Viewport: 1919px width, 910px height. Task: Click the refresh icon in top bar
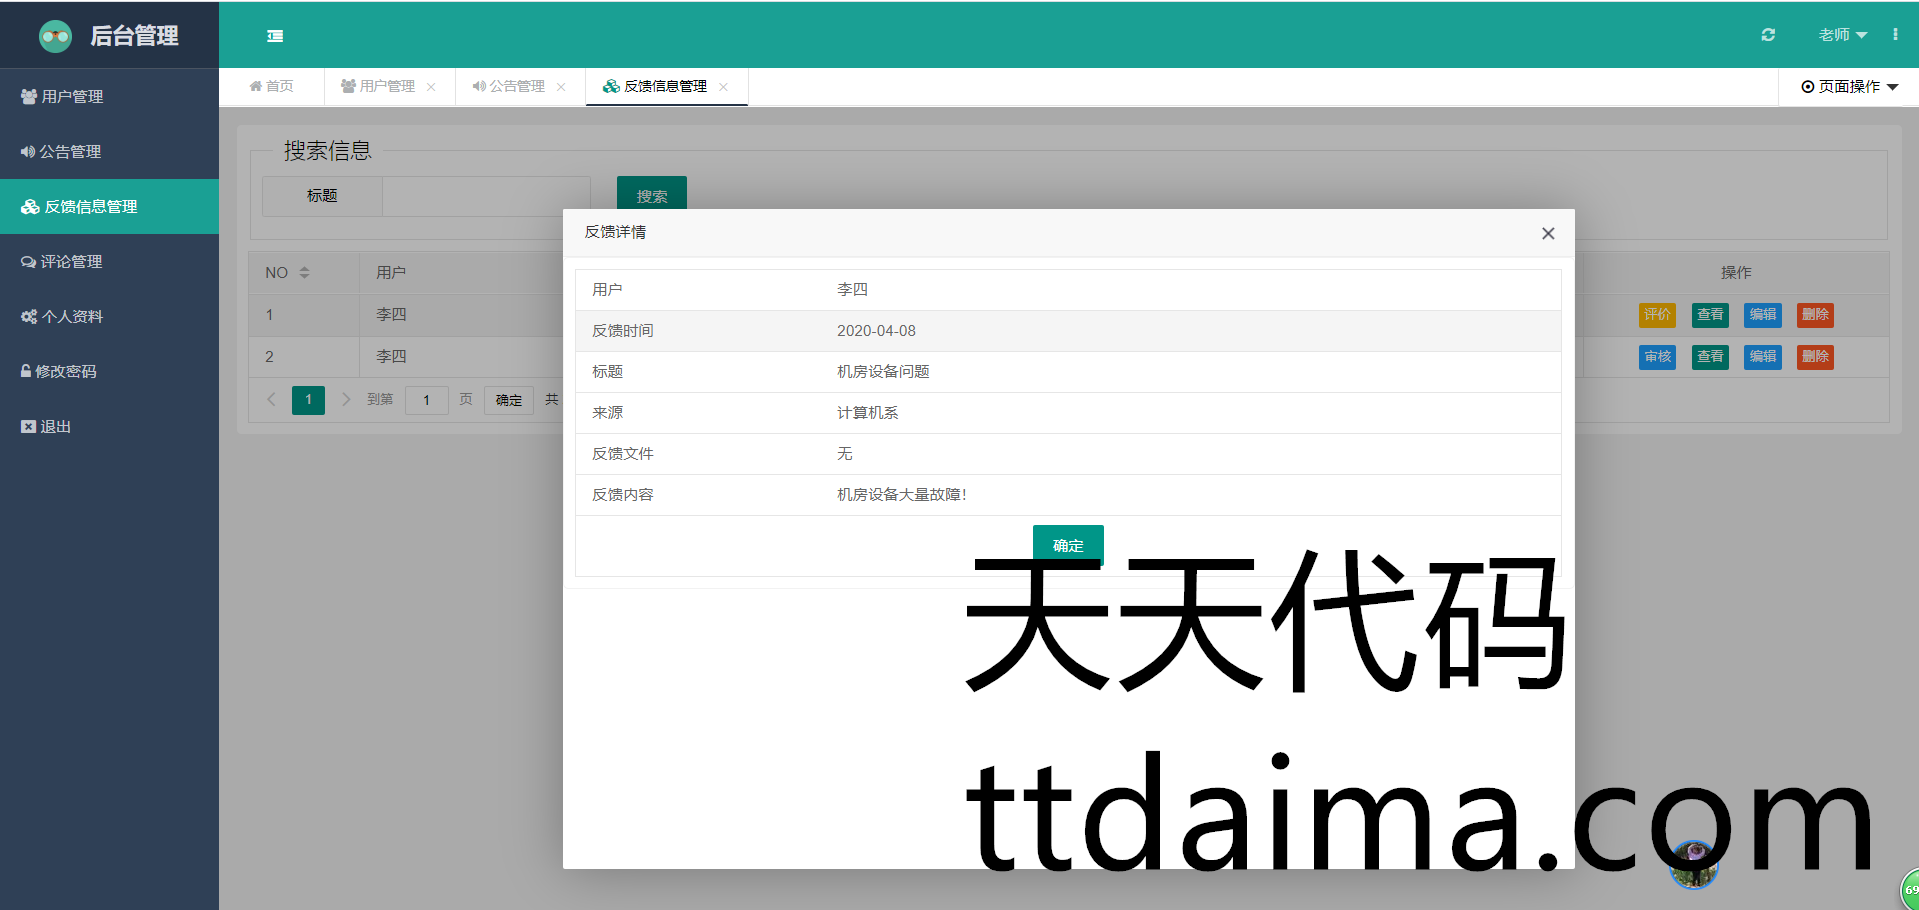coord(1768,35)
